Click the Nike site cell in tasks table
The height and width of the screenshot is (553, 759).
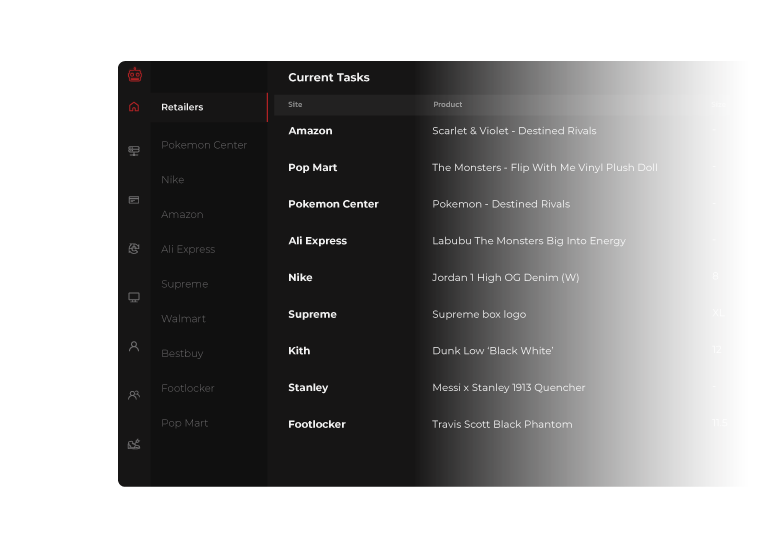[300, 277]
